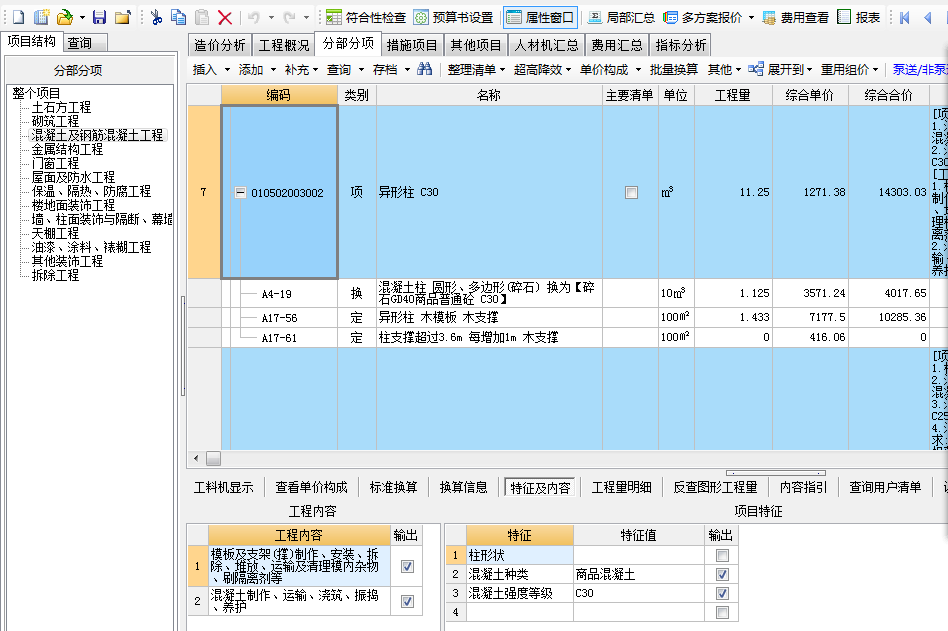Click the redo arrow icon
The image size is (948, 631).
(x=290, y=17)
